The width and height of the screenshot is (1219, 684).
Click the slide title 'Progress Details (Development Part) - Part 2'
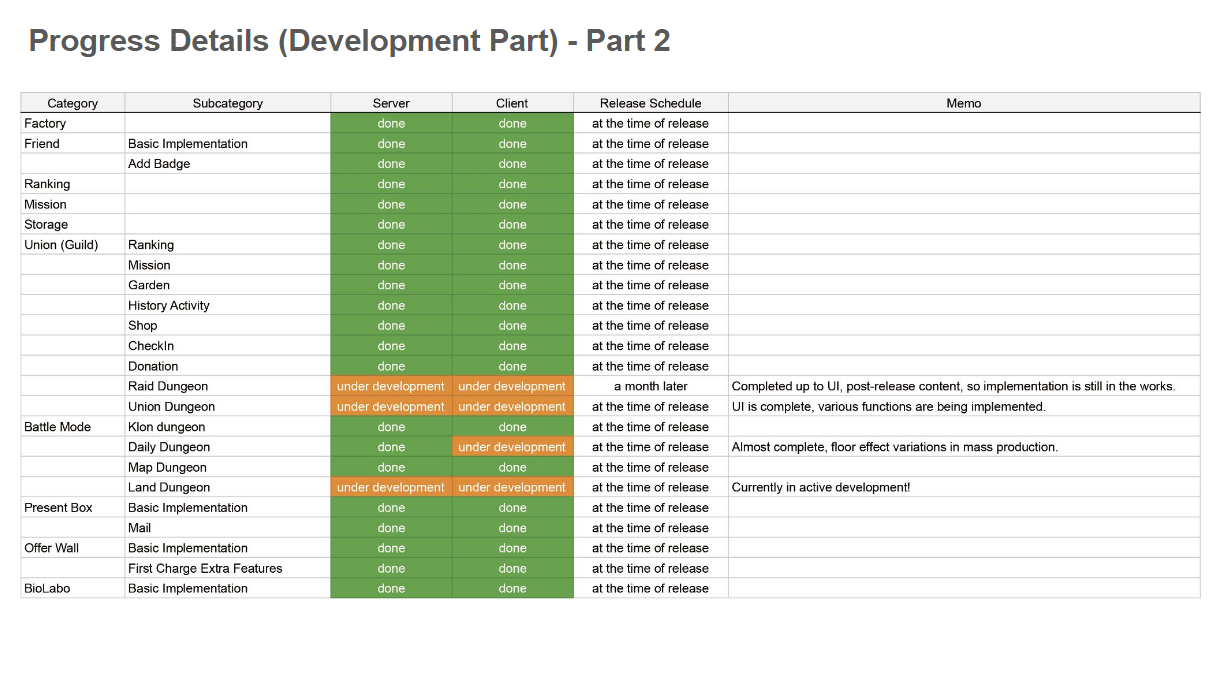(349, 41)
